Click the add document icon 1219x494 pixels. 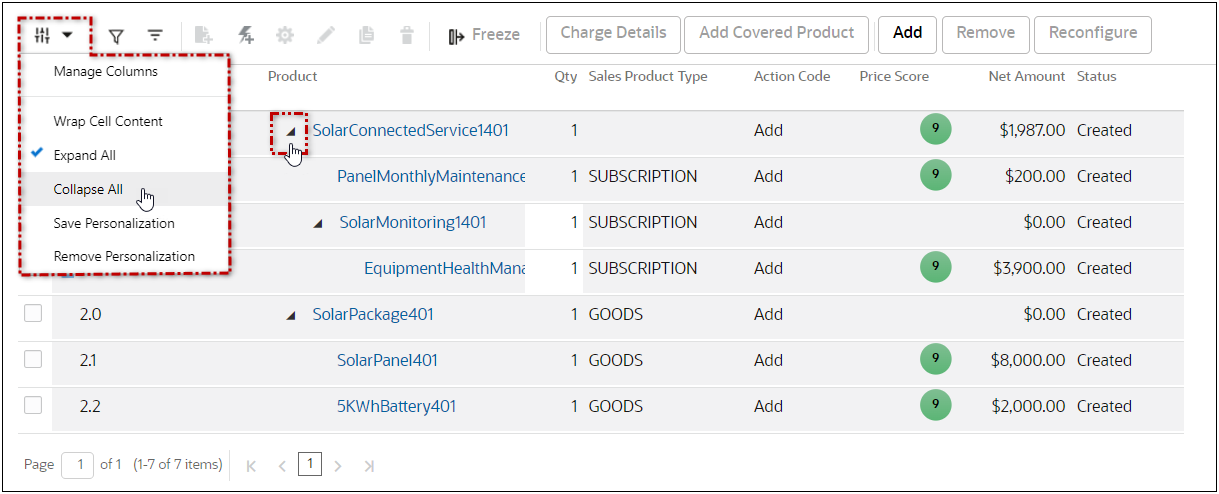pyautogui.click(x=203, y=36)
